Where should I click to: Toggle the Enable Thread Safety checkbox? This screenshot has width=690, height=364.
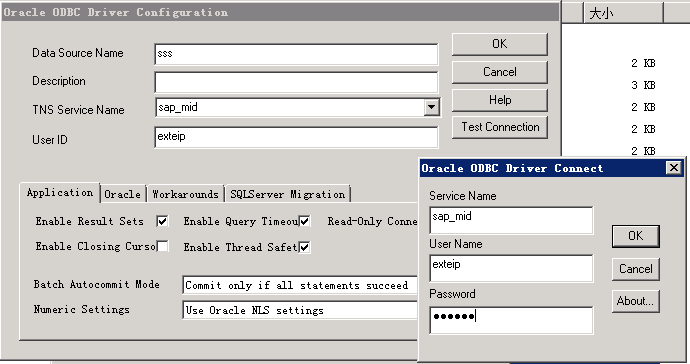pyautogui.click(x=305, y=247)
